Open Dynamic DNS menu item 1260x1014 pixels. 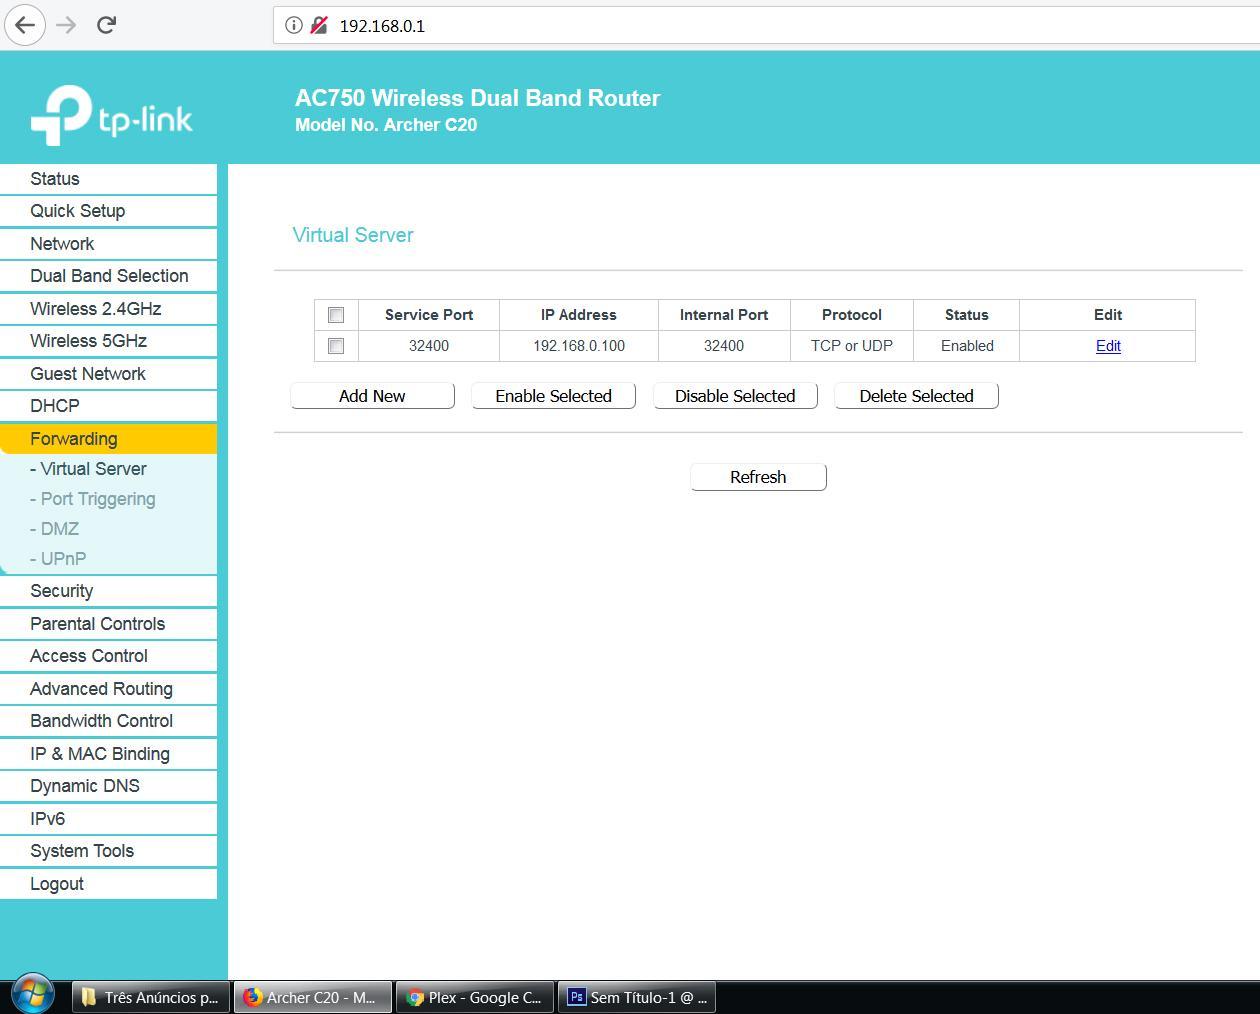coord(108,786)
